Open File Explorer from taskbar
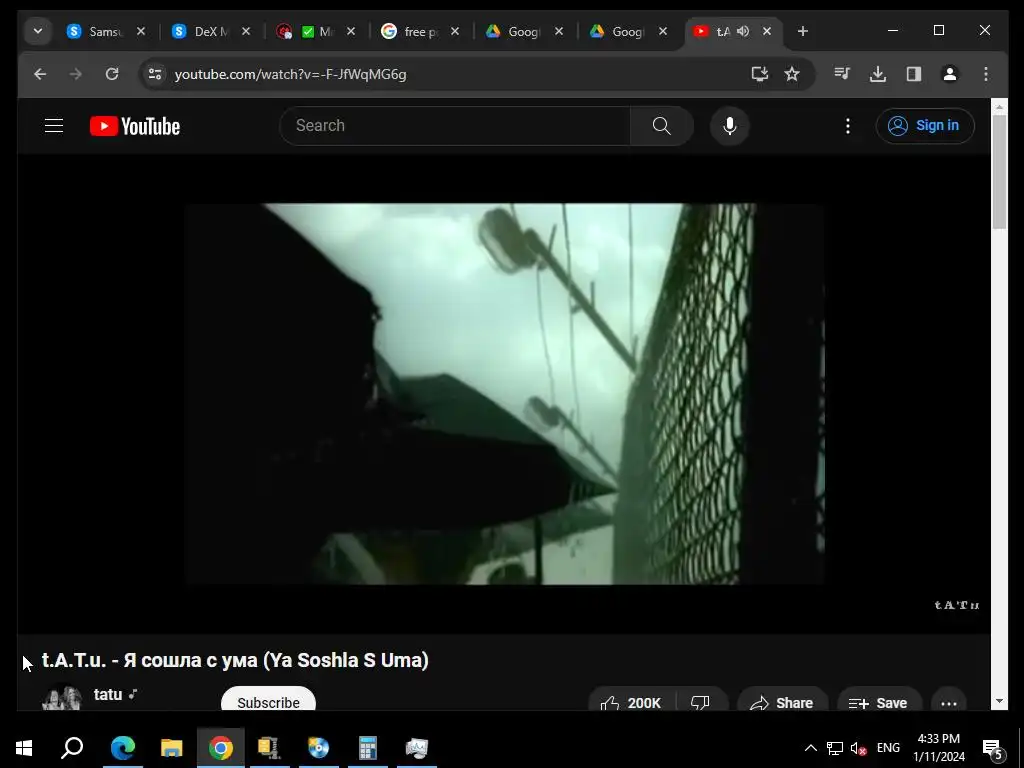Viewport: 1024px width, 768px height. click(x=172, y=747)
